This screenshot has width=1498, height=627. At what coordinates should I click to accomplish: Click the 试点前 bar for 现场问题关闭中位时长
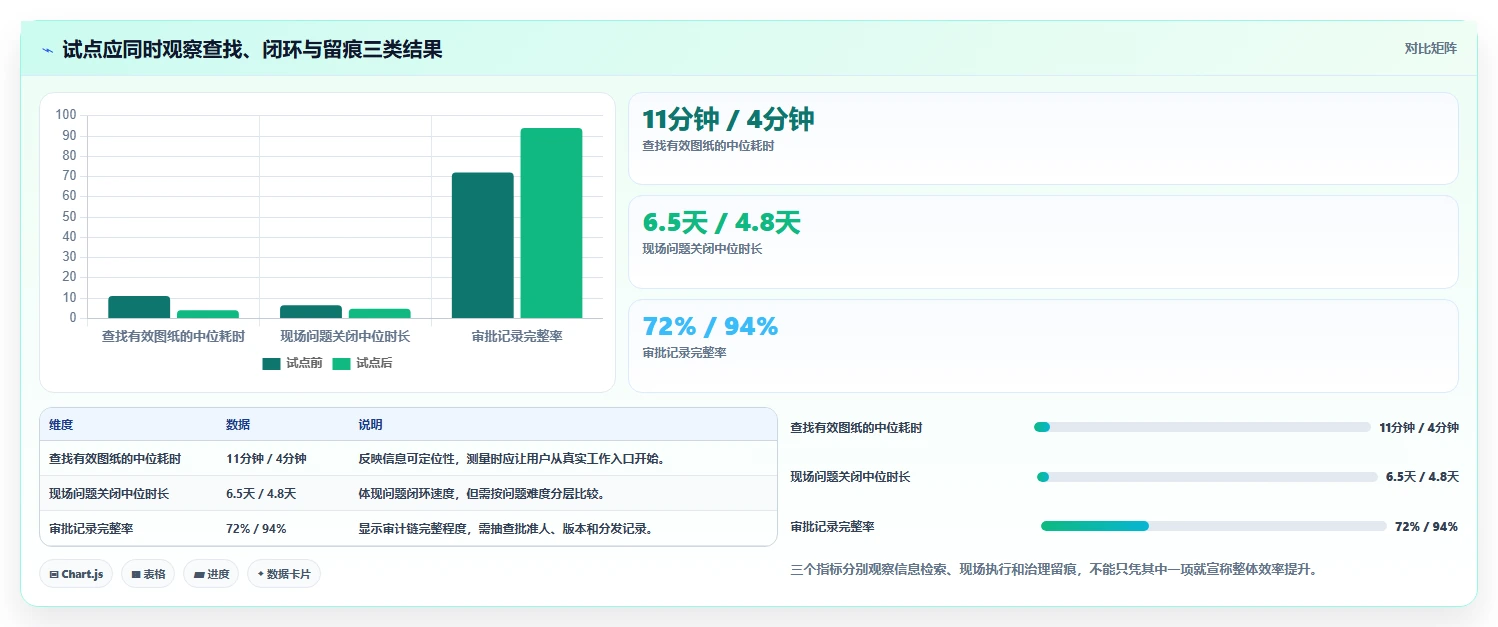click(x=311, y=312)
